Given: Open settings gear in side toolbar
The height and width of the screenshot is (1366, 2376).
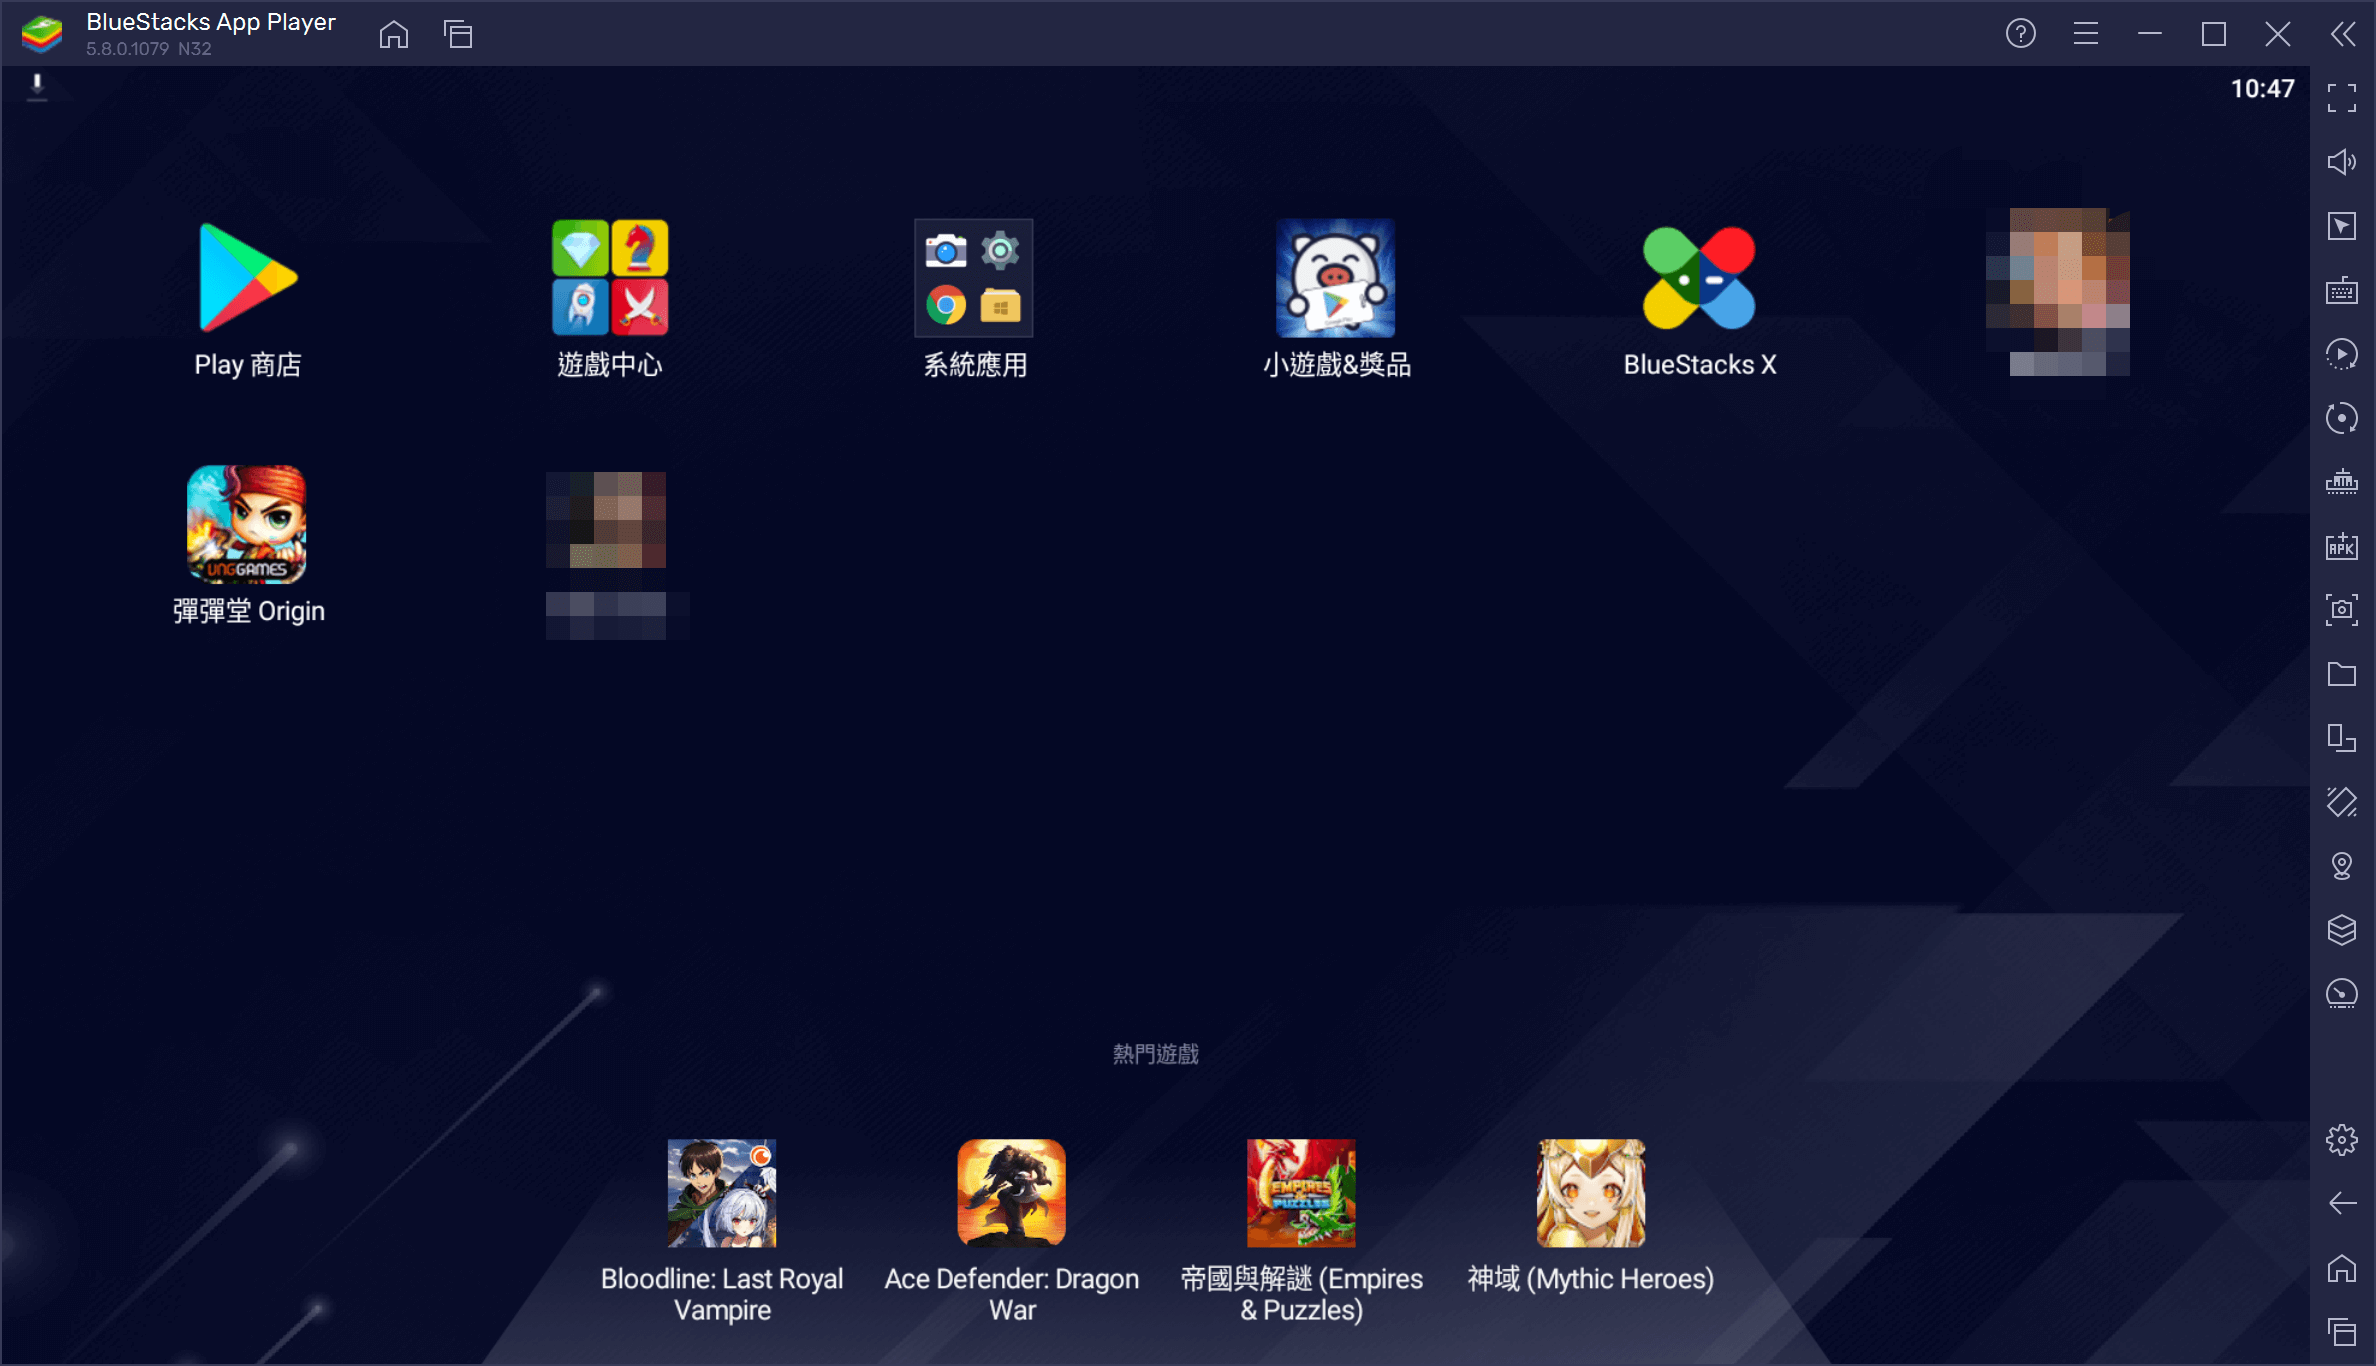Looking at the screenshot, I should tap(2342, 1140).
